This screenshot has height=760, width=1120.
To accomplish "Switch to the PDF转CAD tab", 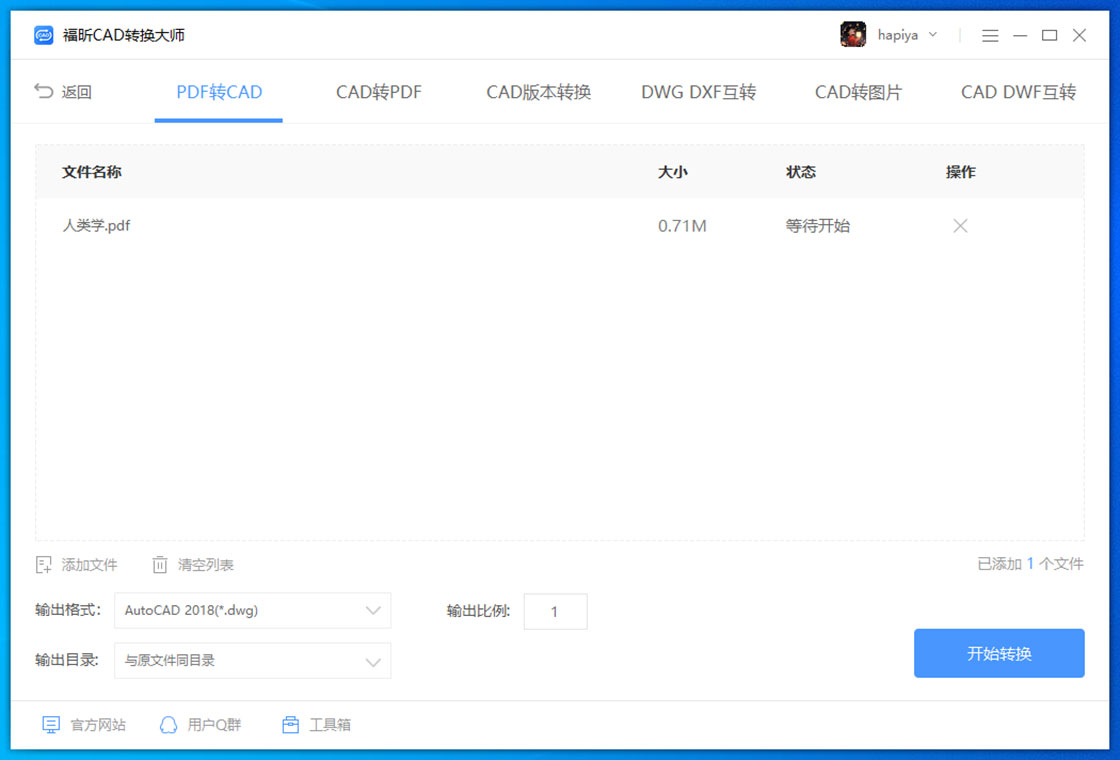I will click(219, 92).
